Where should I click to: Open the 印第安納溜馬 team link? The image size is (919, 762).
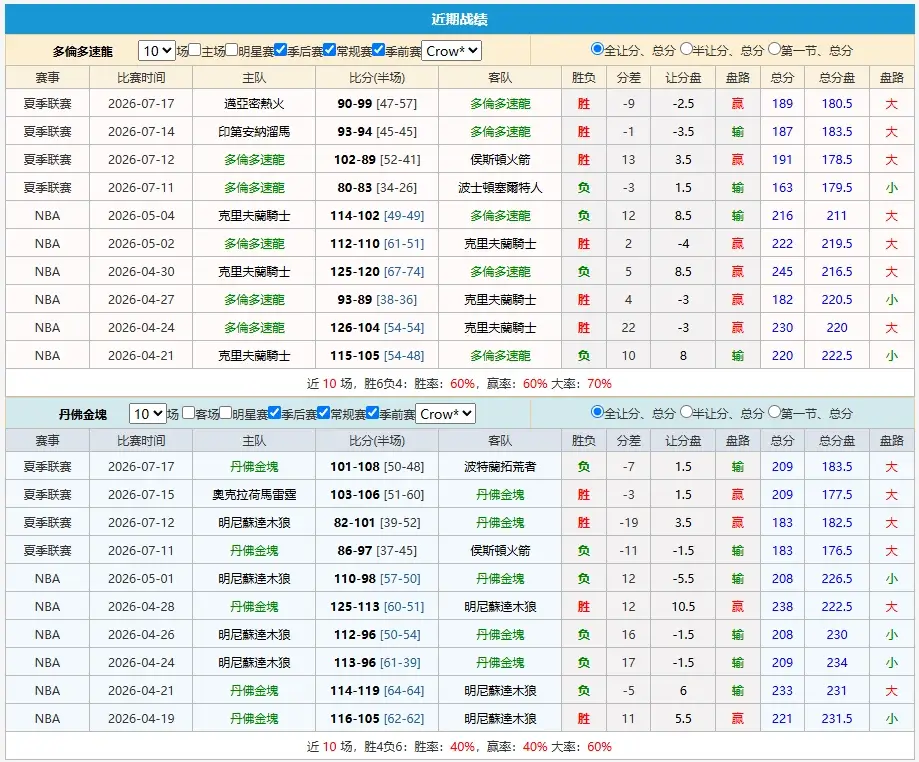[x=254, y=132]
